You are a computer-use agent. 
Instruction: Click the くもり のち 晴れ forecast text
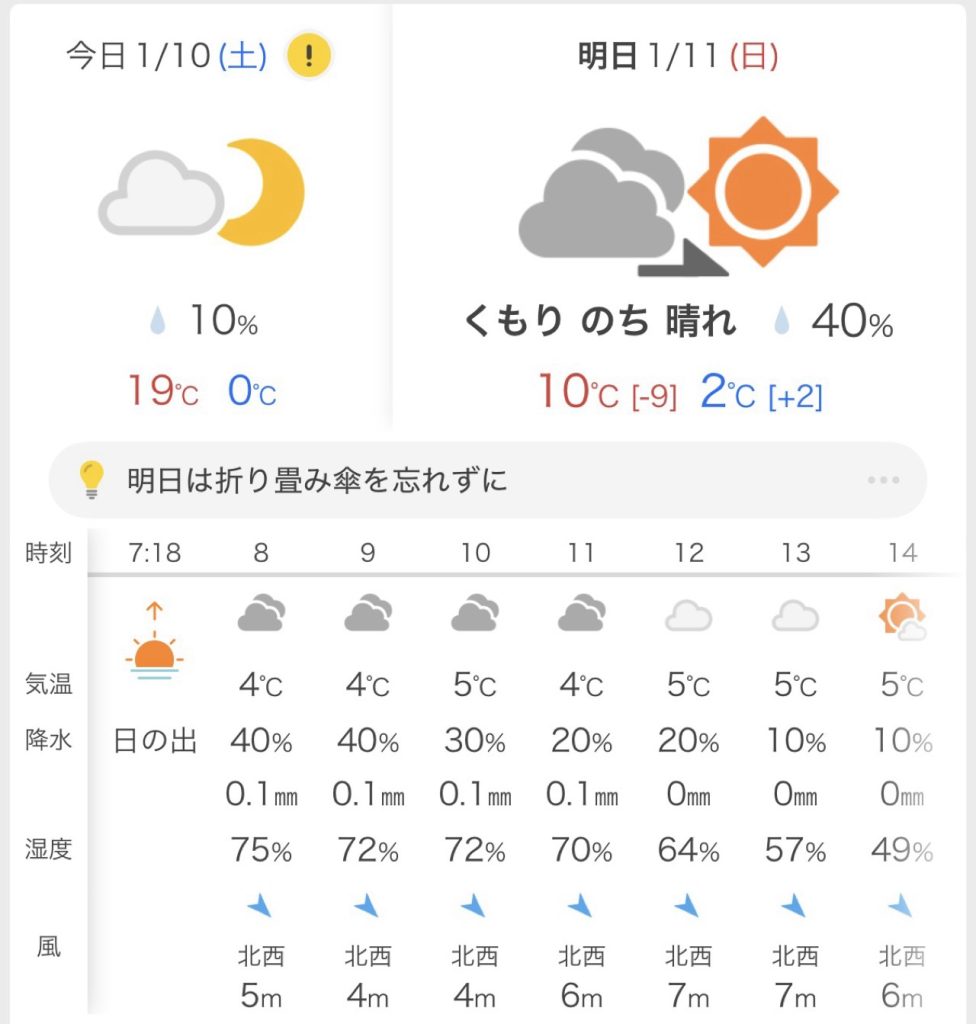pos(601,323)
